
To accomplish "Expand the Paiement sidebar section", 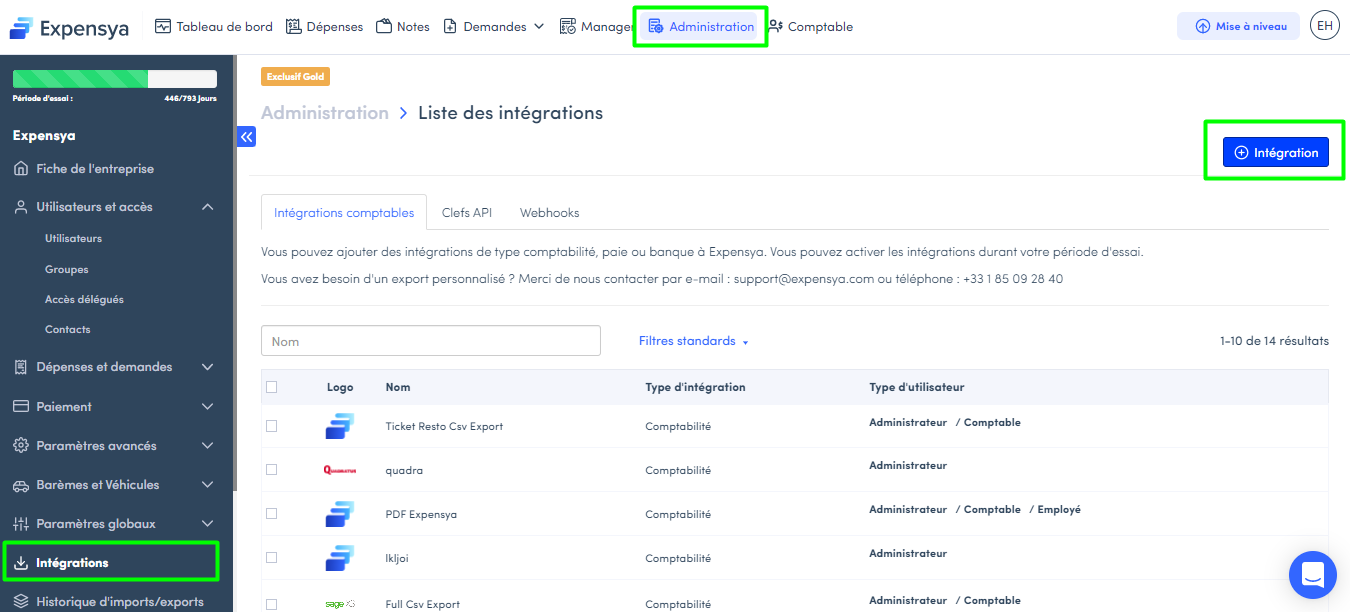I will (x=116, y=407).
